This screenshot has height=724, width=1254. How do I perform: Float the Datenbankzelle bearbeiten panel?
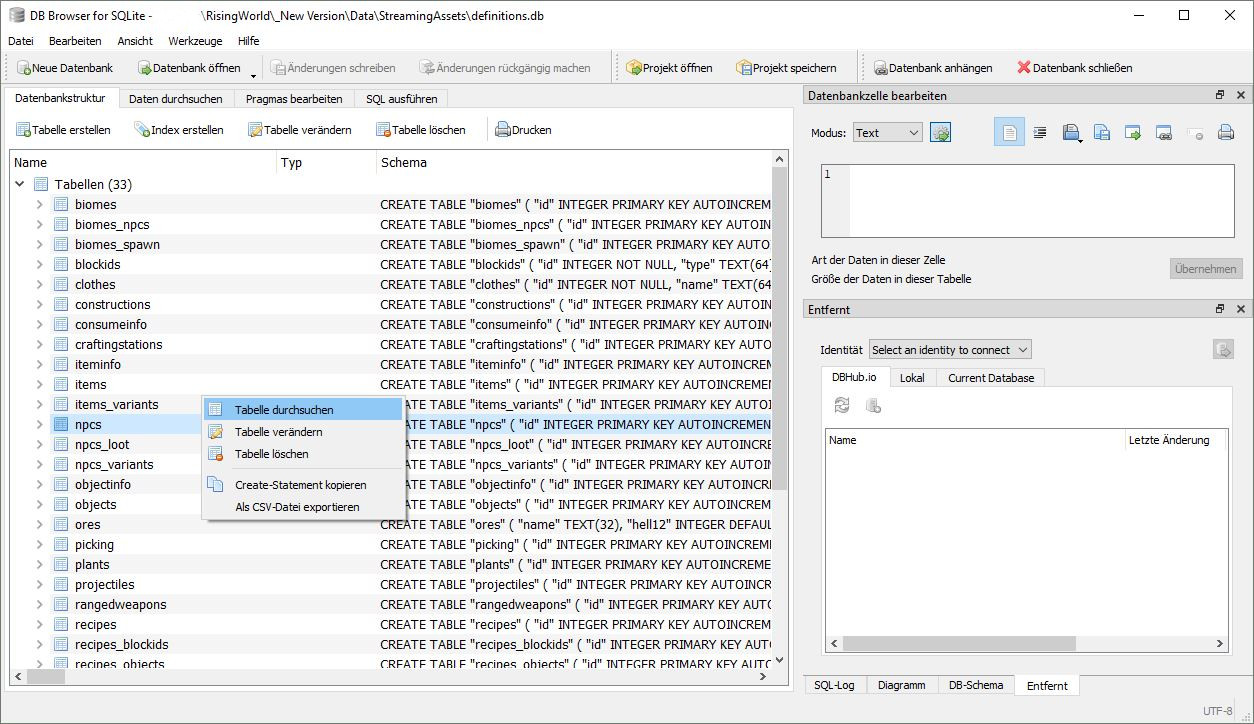click(1220, 95)
